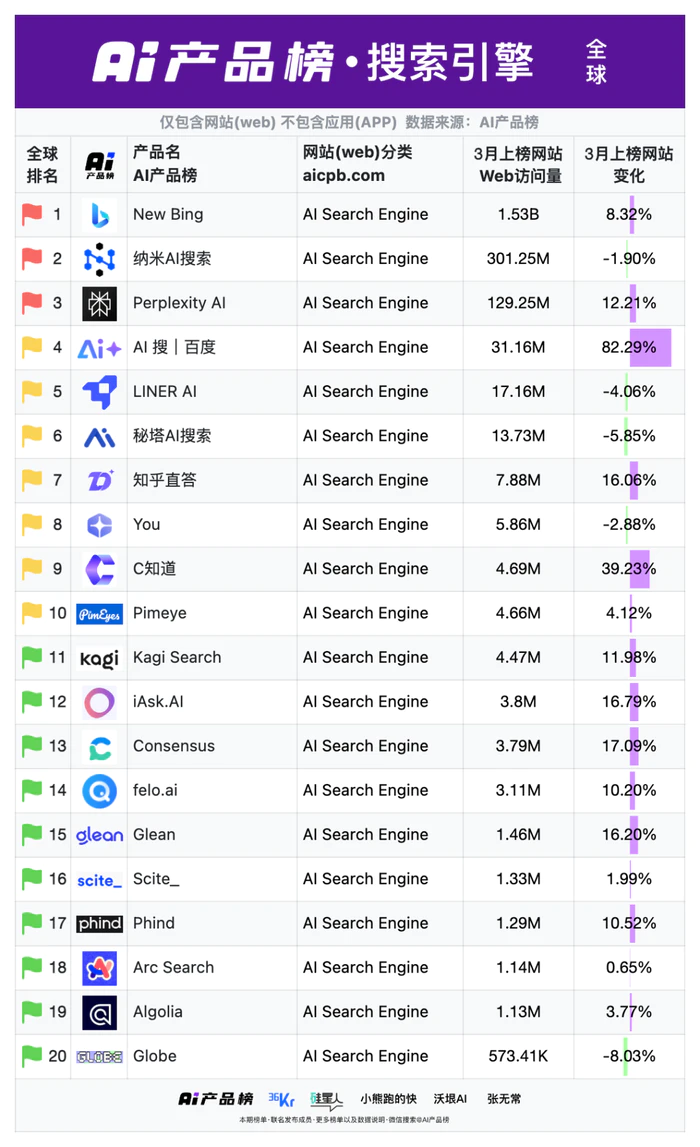The height and width of the screenshot is (1147, 700).
Task: Click the scite_ logo icon
Action: [x=99, y=880]
